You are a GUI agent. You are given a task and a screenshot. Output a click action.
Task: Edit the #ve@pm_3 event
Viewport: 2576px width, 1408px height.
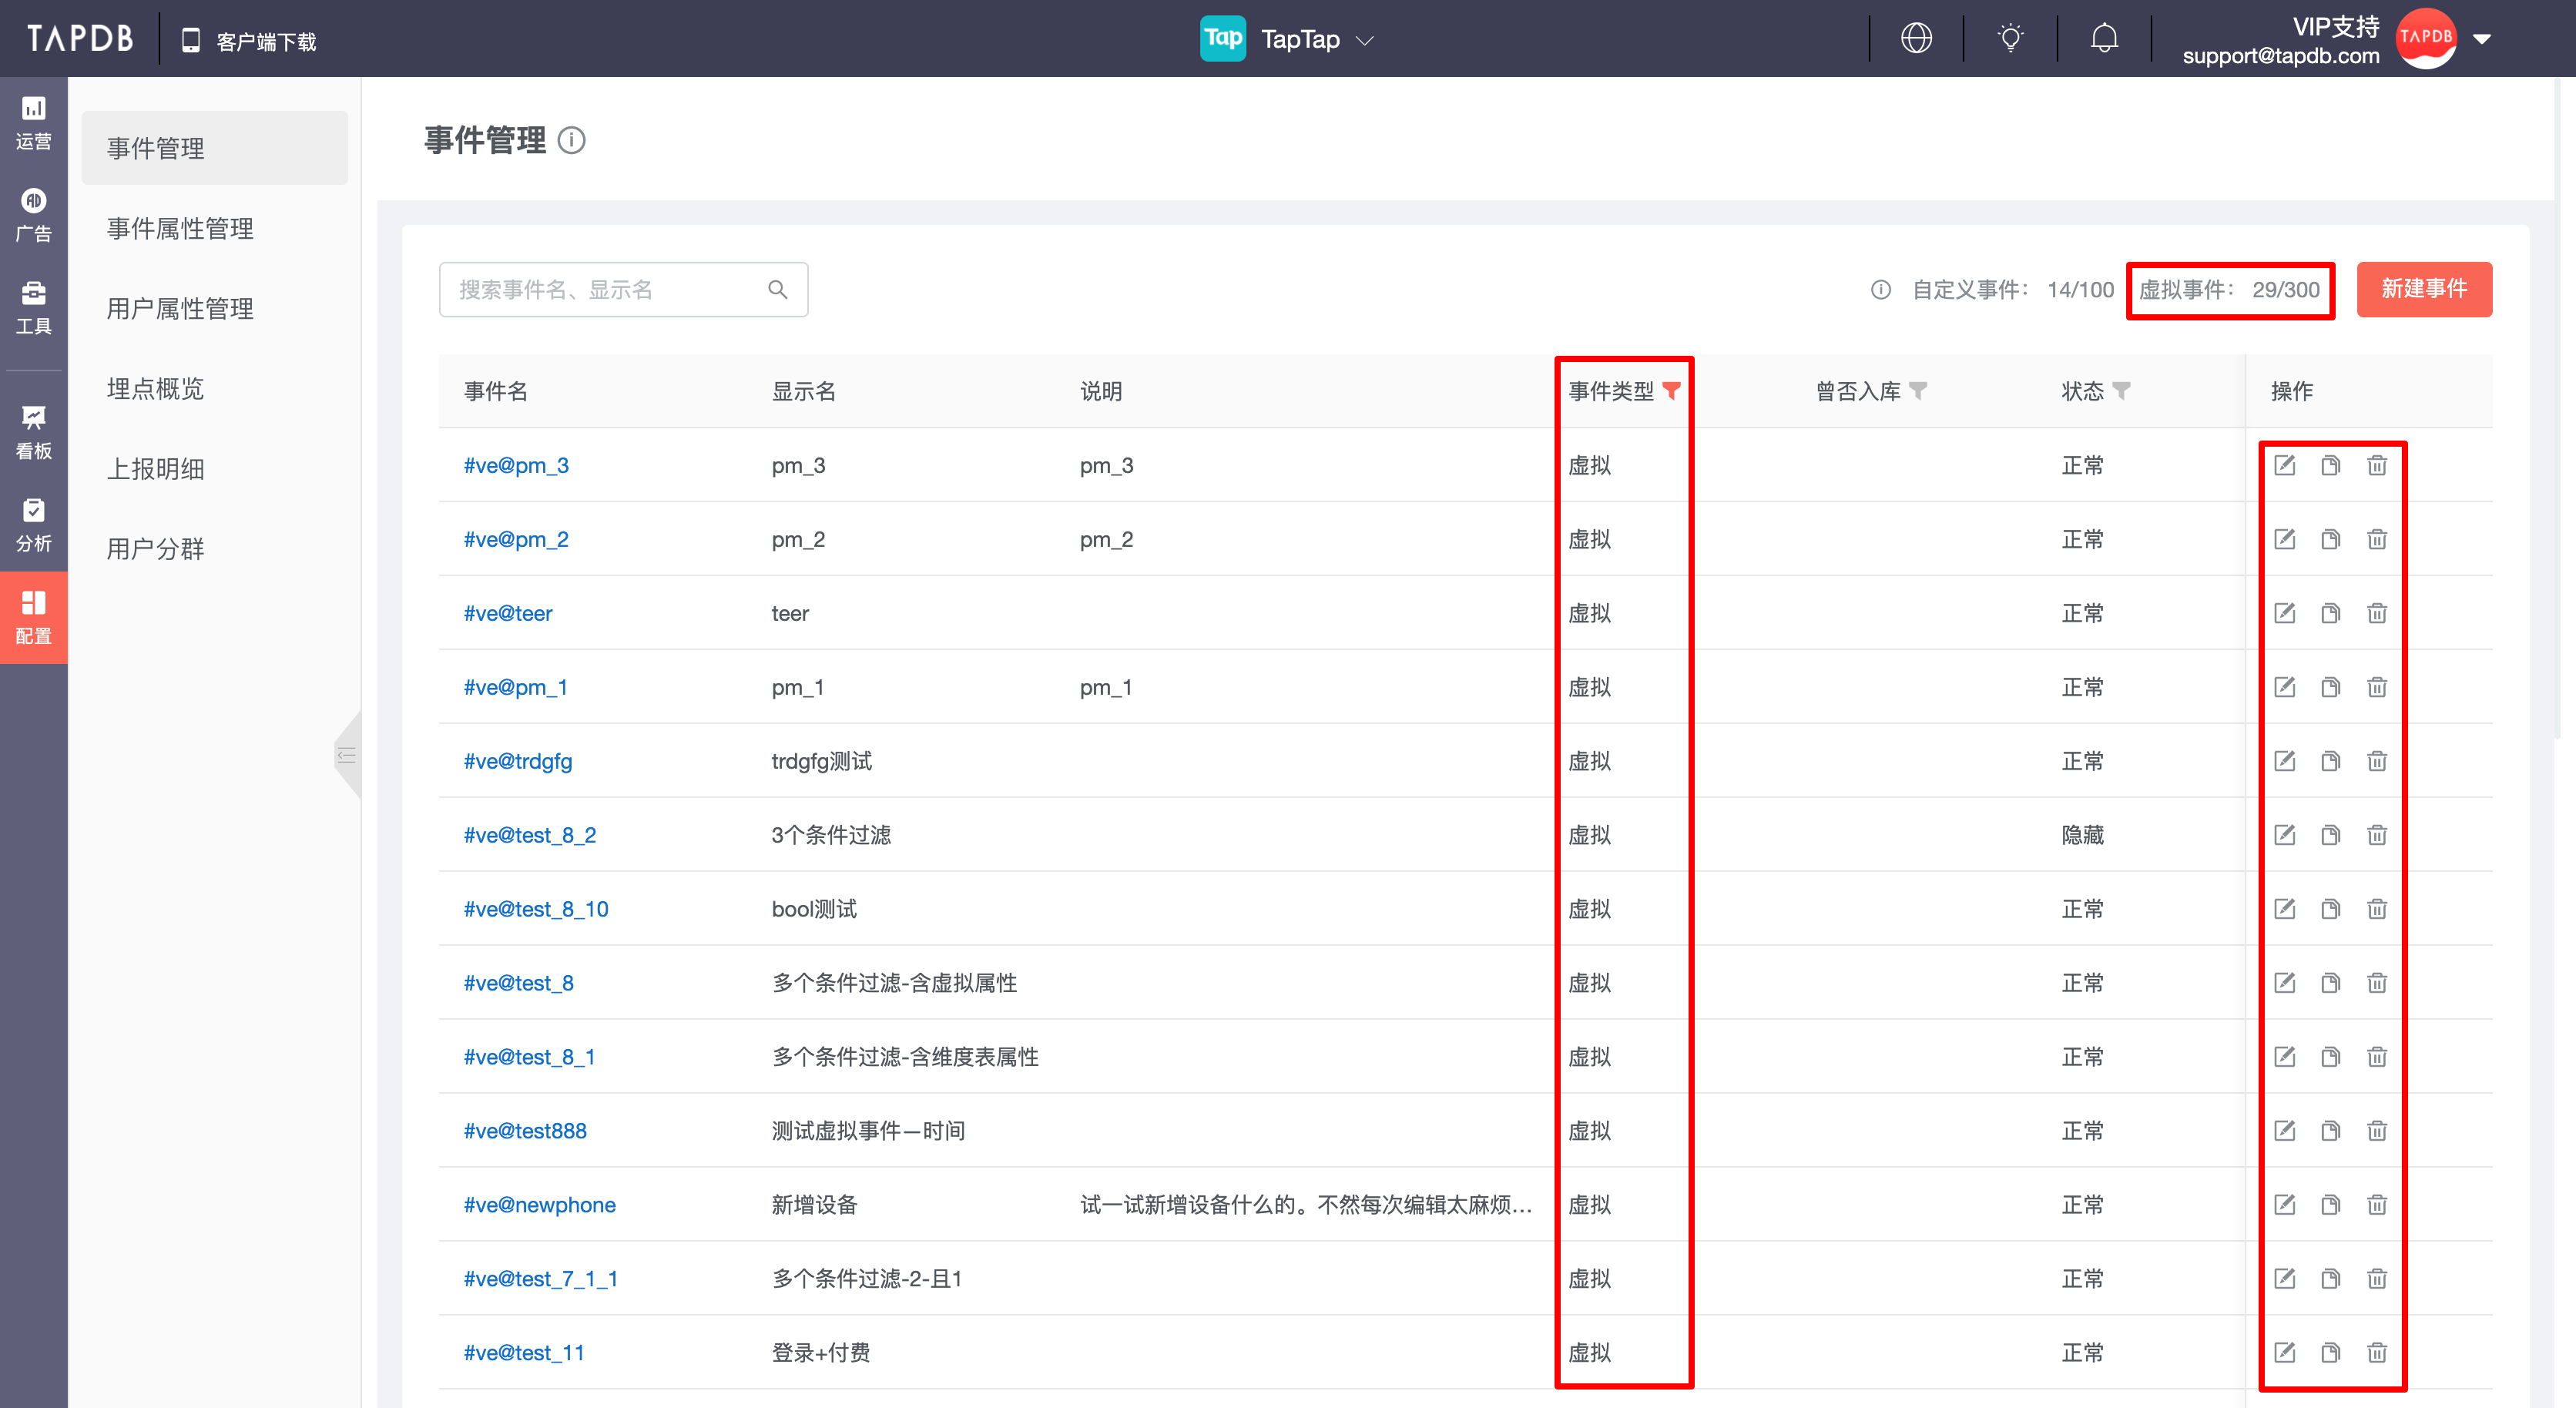2284,465
